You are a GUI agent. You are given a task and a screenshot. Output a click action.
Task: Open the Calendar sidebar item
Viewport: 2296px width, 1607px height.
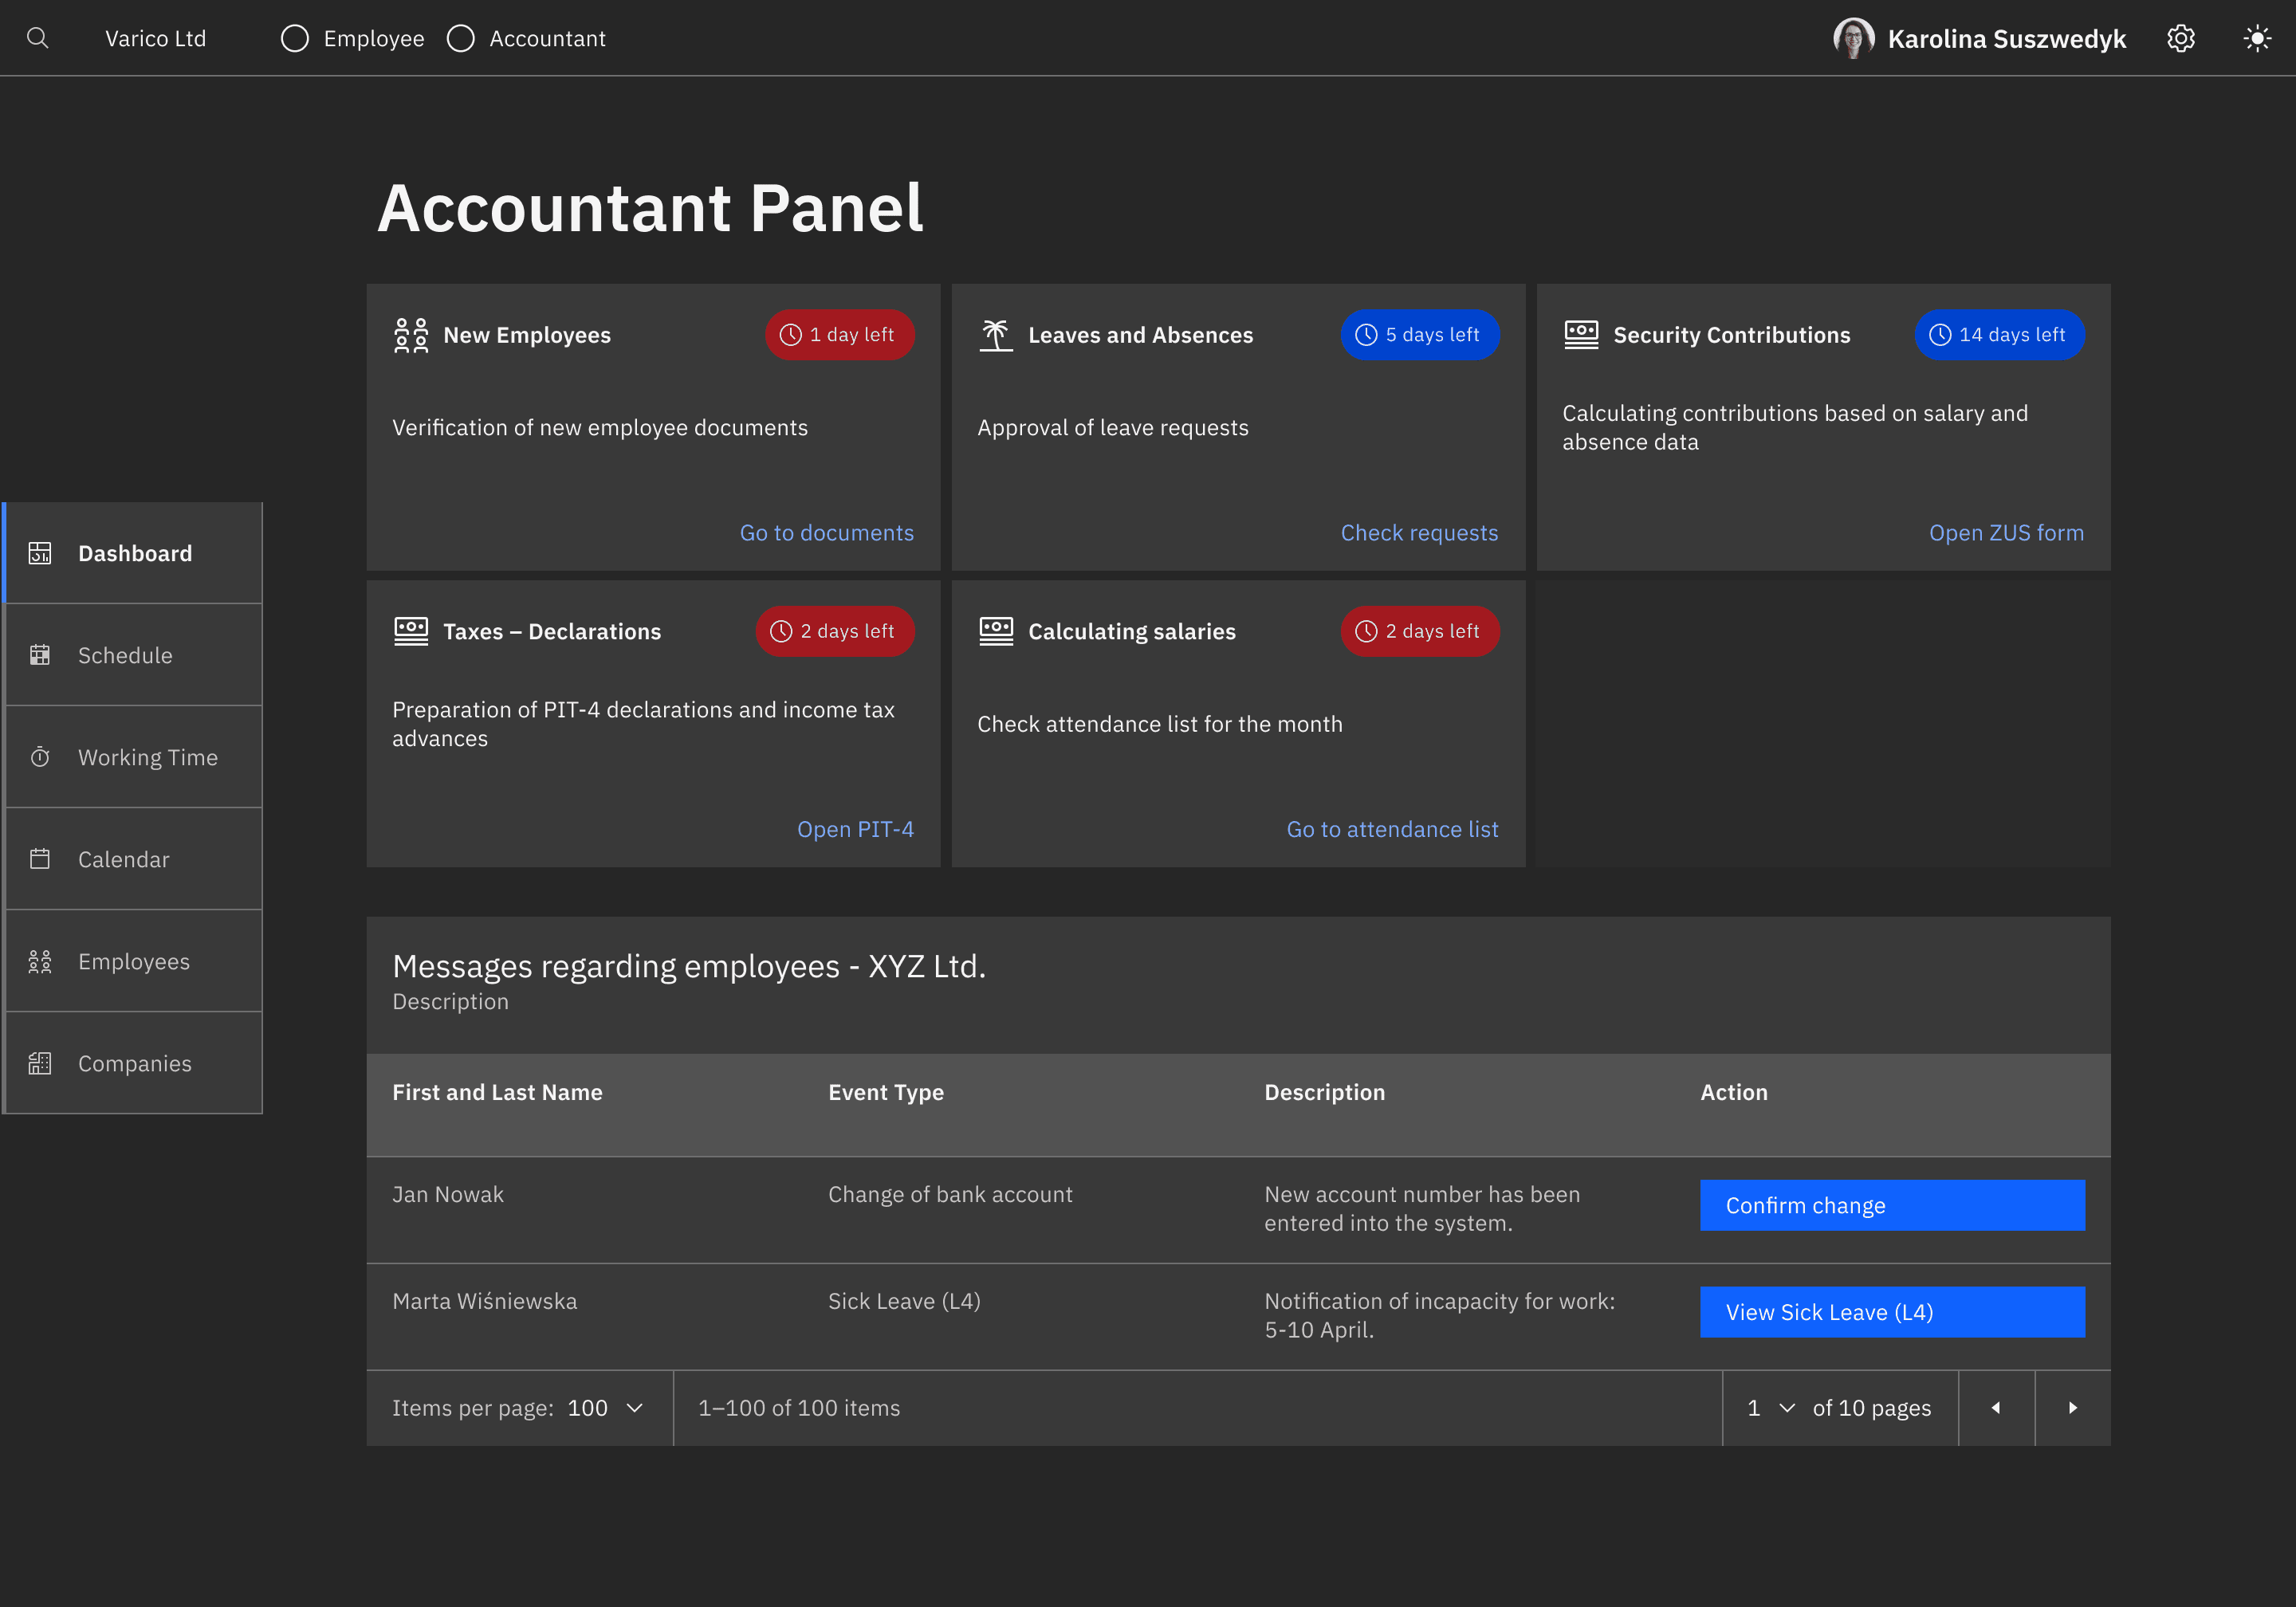click(x=124, y=859)
